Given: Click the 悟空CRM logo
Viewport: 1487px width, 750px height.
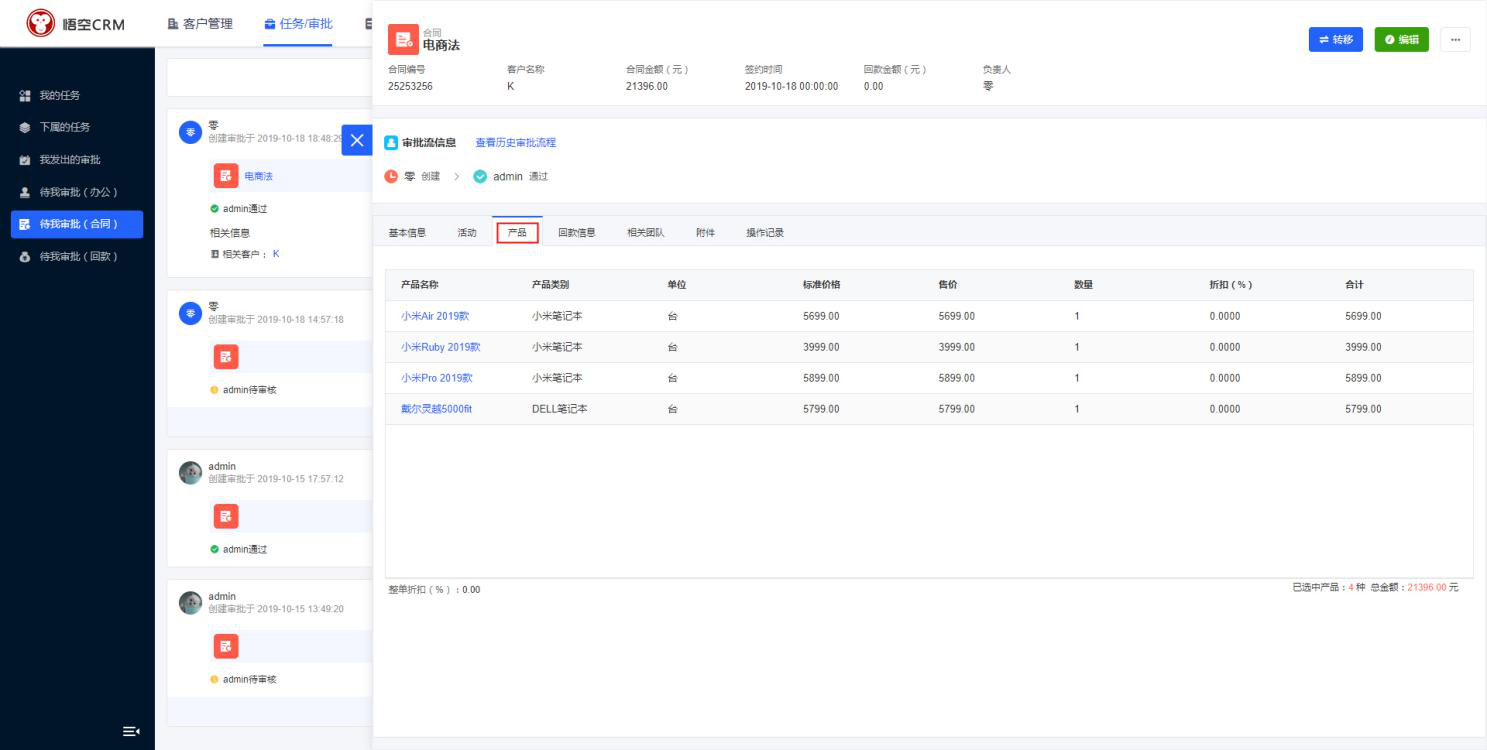Looking at the screenshot, I should (77, 24).
